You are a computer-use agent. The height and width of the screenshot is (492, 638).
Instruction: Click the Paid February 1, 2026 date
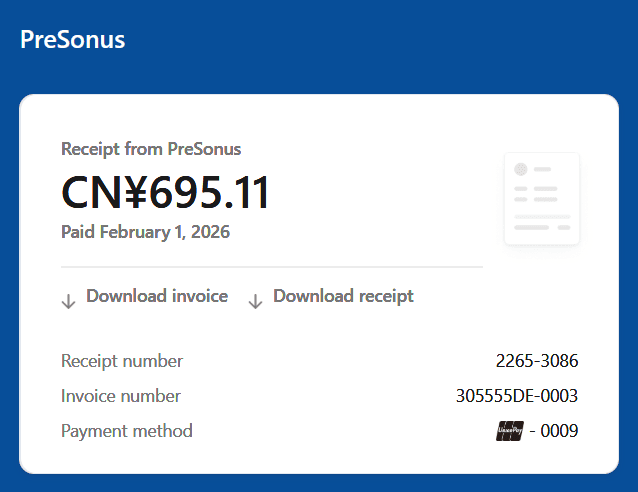click(x=145, y=232)
